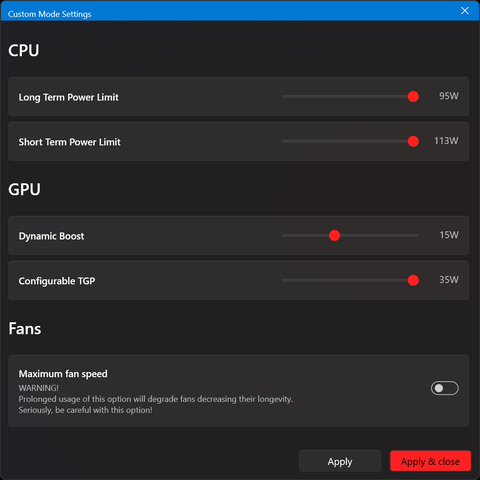Enable the Maximum fan speed toggle
The width and height of the screenshot is (480, 480).
(445, 388)
